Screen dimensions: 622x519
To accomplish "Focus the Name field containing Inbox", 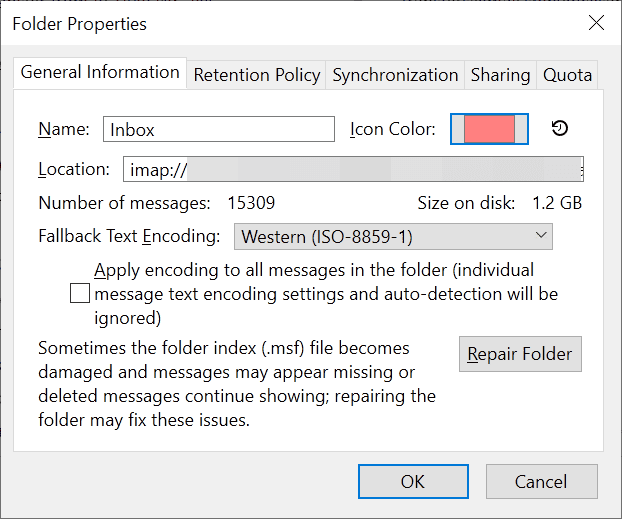I will 219,129.
